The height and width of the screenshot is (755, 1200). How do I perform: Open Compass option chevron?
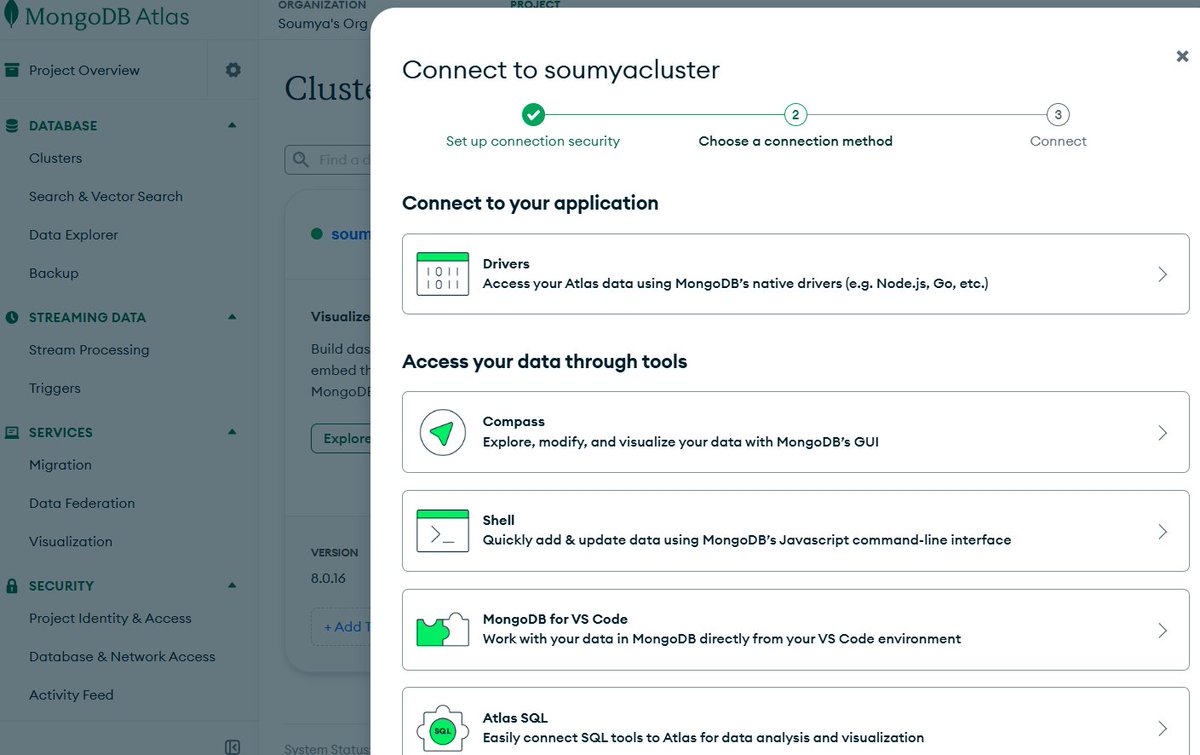pos(1162,433)
